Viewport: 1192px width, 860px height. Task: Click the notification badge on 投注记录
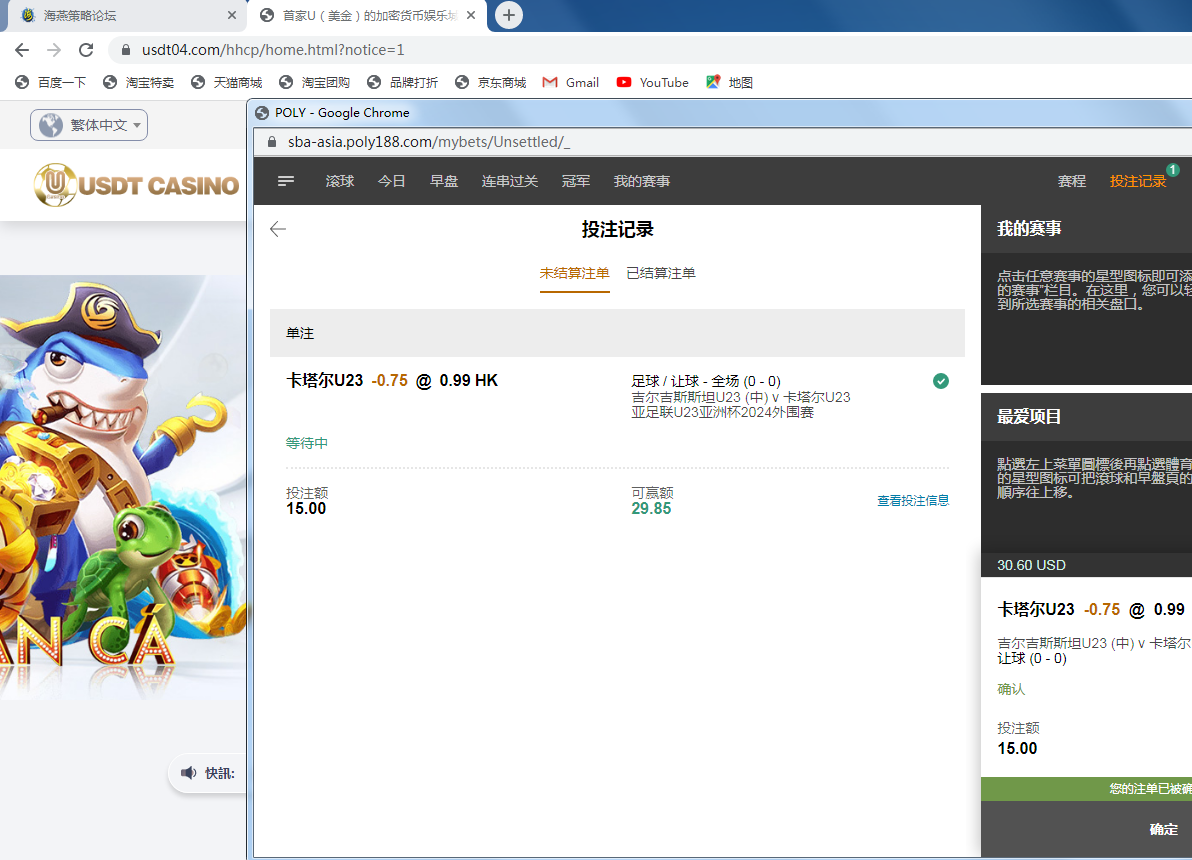(1173, 170)
